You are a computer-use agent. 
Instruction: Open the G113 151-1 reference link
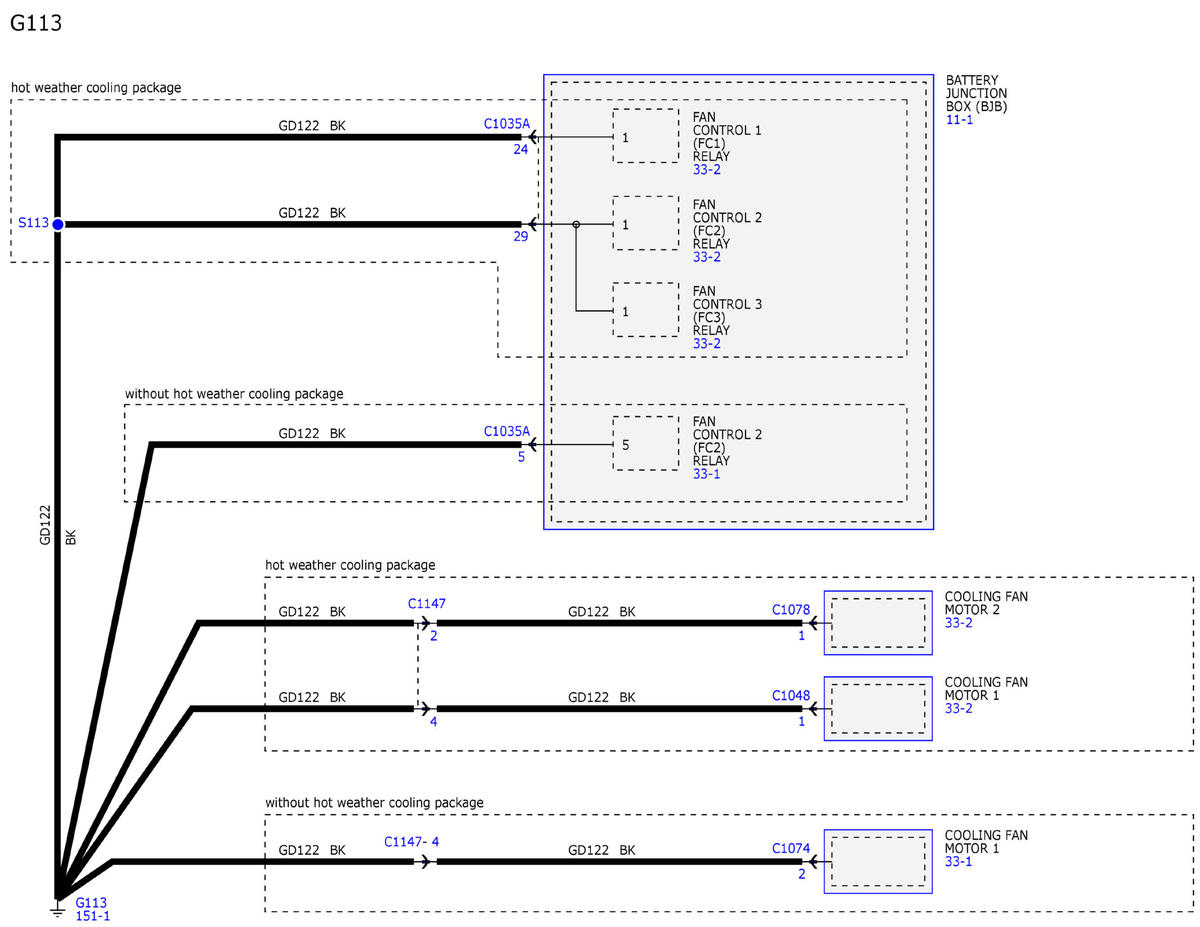click(93, 908)
